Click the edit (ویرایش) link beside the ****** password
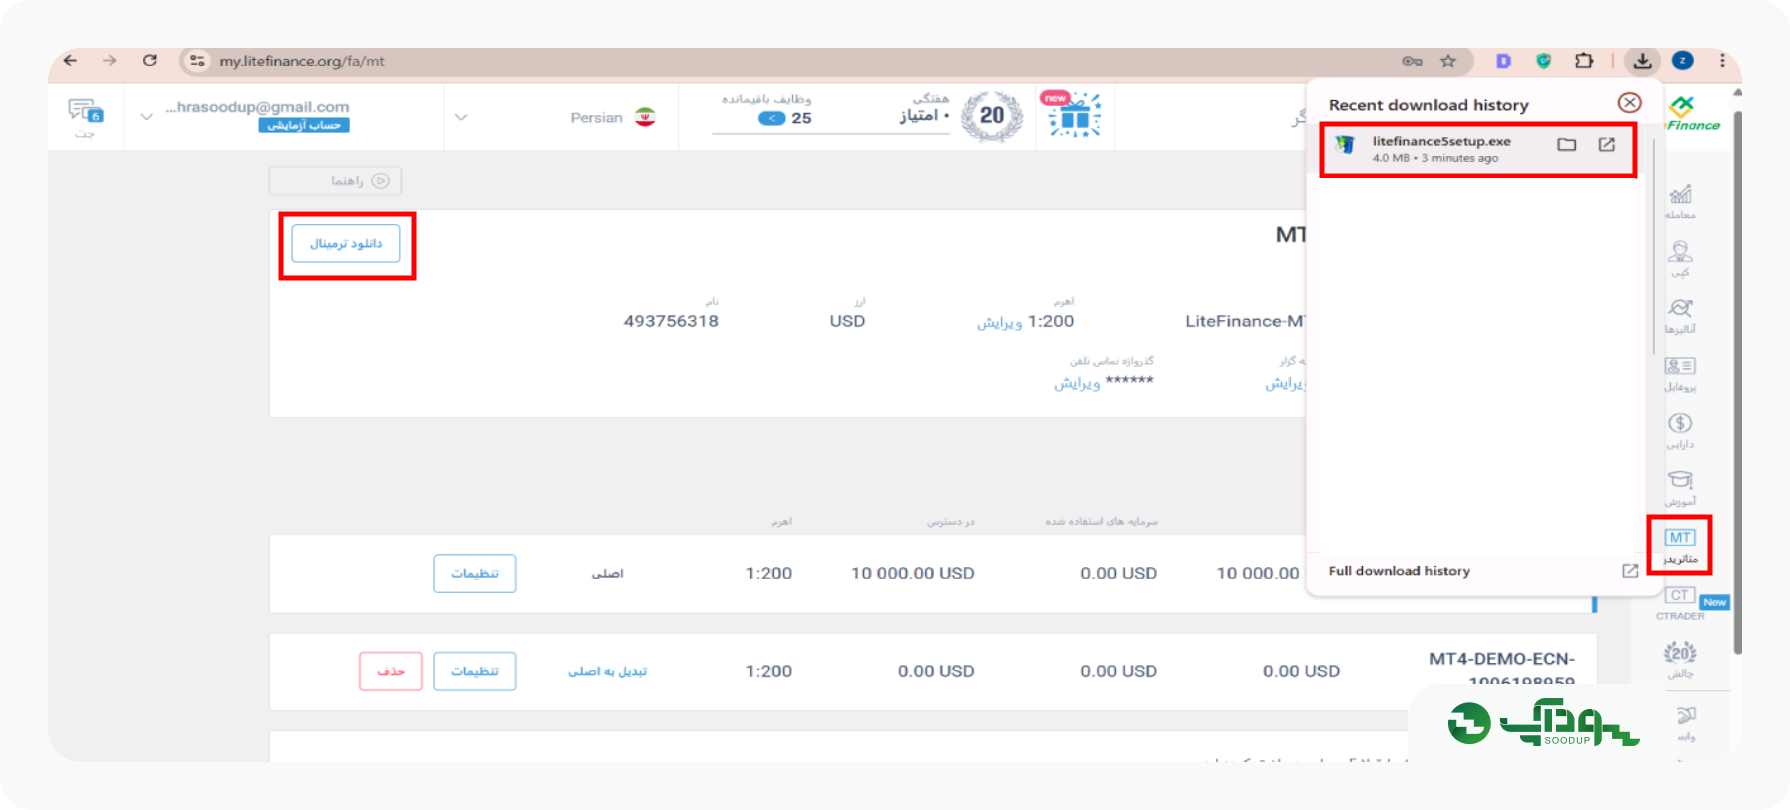 click(x=1077, y=383)
